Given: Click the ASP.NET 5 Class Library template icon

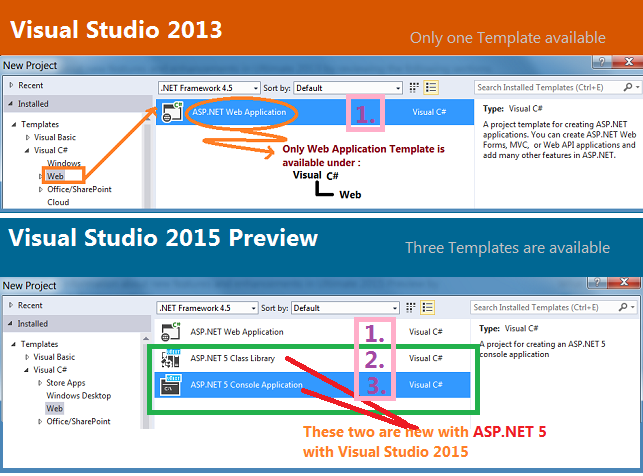Looking at the screenshot, I should (171, 358).
